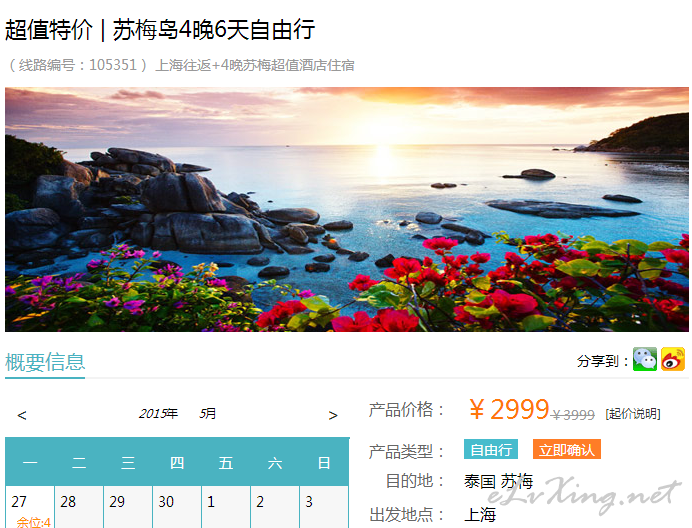Share via the WeChat icon
Screen dimensions: 692x528
pos(645,359)
